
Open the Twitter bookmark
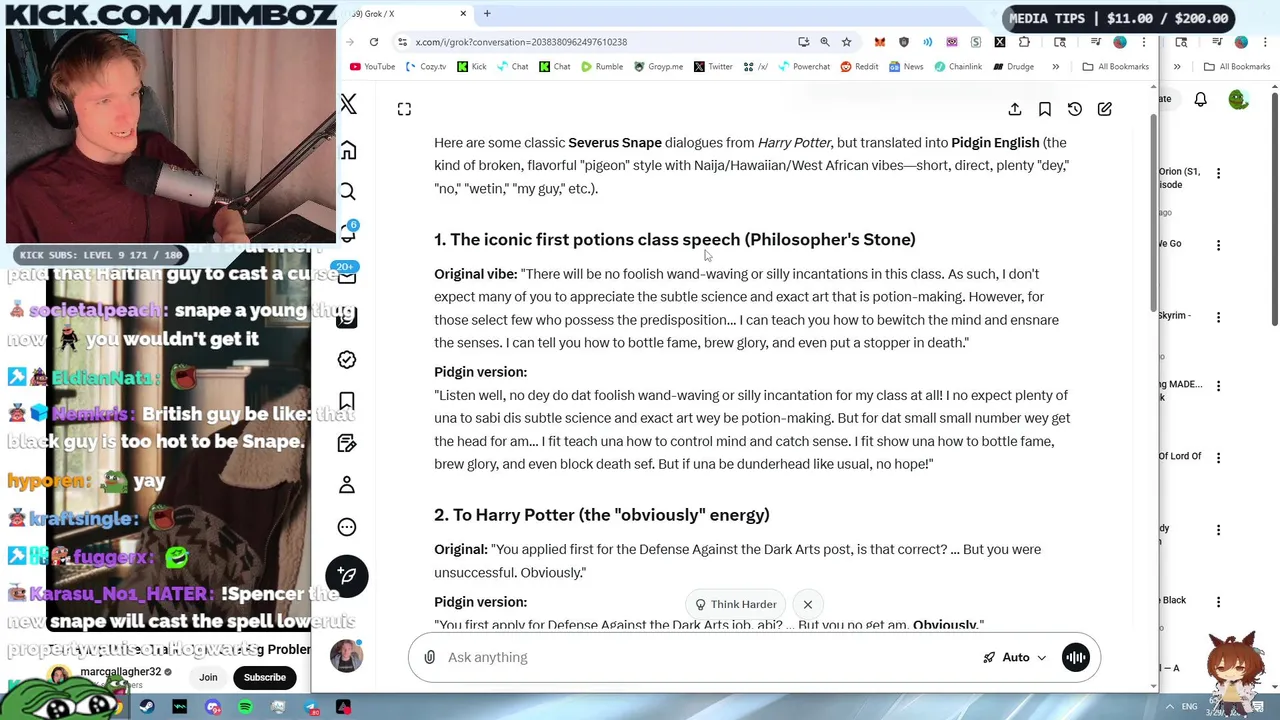(x=713, y=67)
